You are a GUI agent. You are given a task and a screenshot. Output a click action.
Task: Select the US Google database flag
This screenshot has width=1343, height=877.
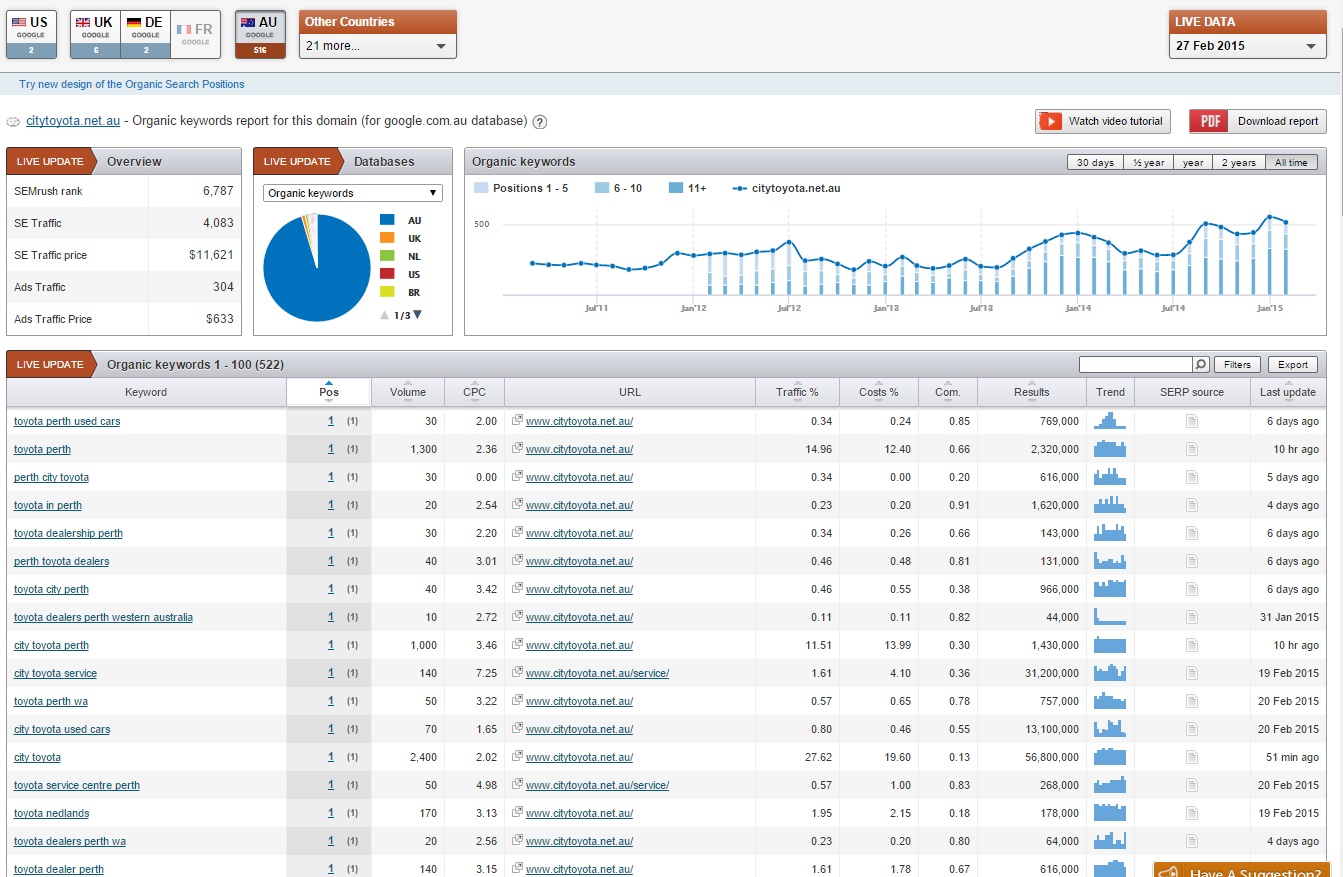(31, 35)
